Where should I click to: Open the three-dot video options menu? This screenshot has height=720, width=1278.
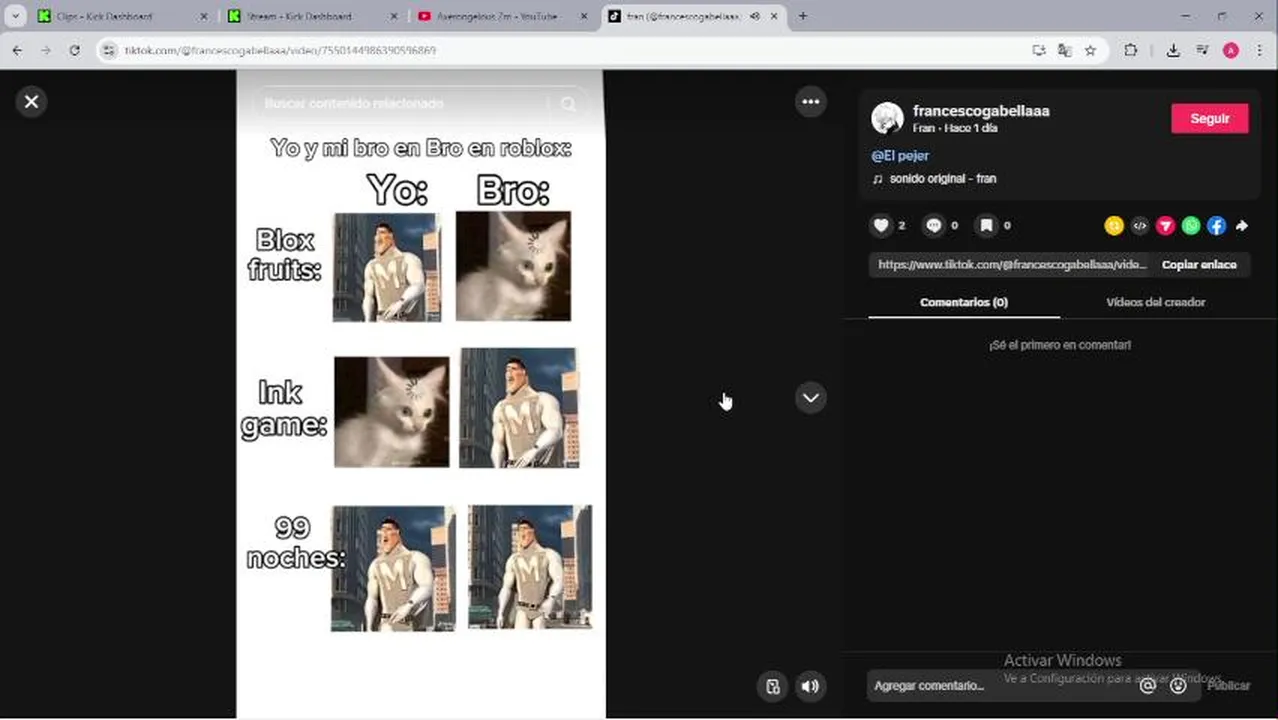pos(810,101)
